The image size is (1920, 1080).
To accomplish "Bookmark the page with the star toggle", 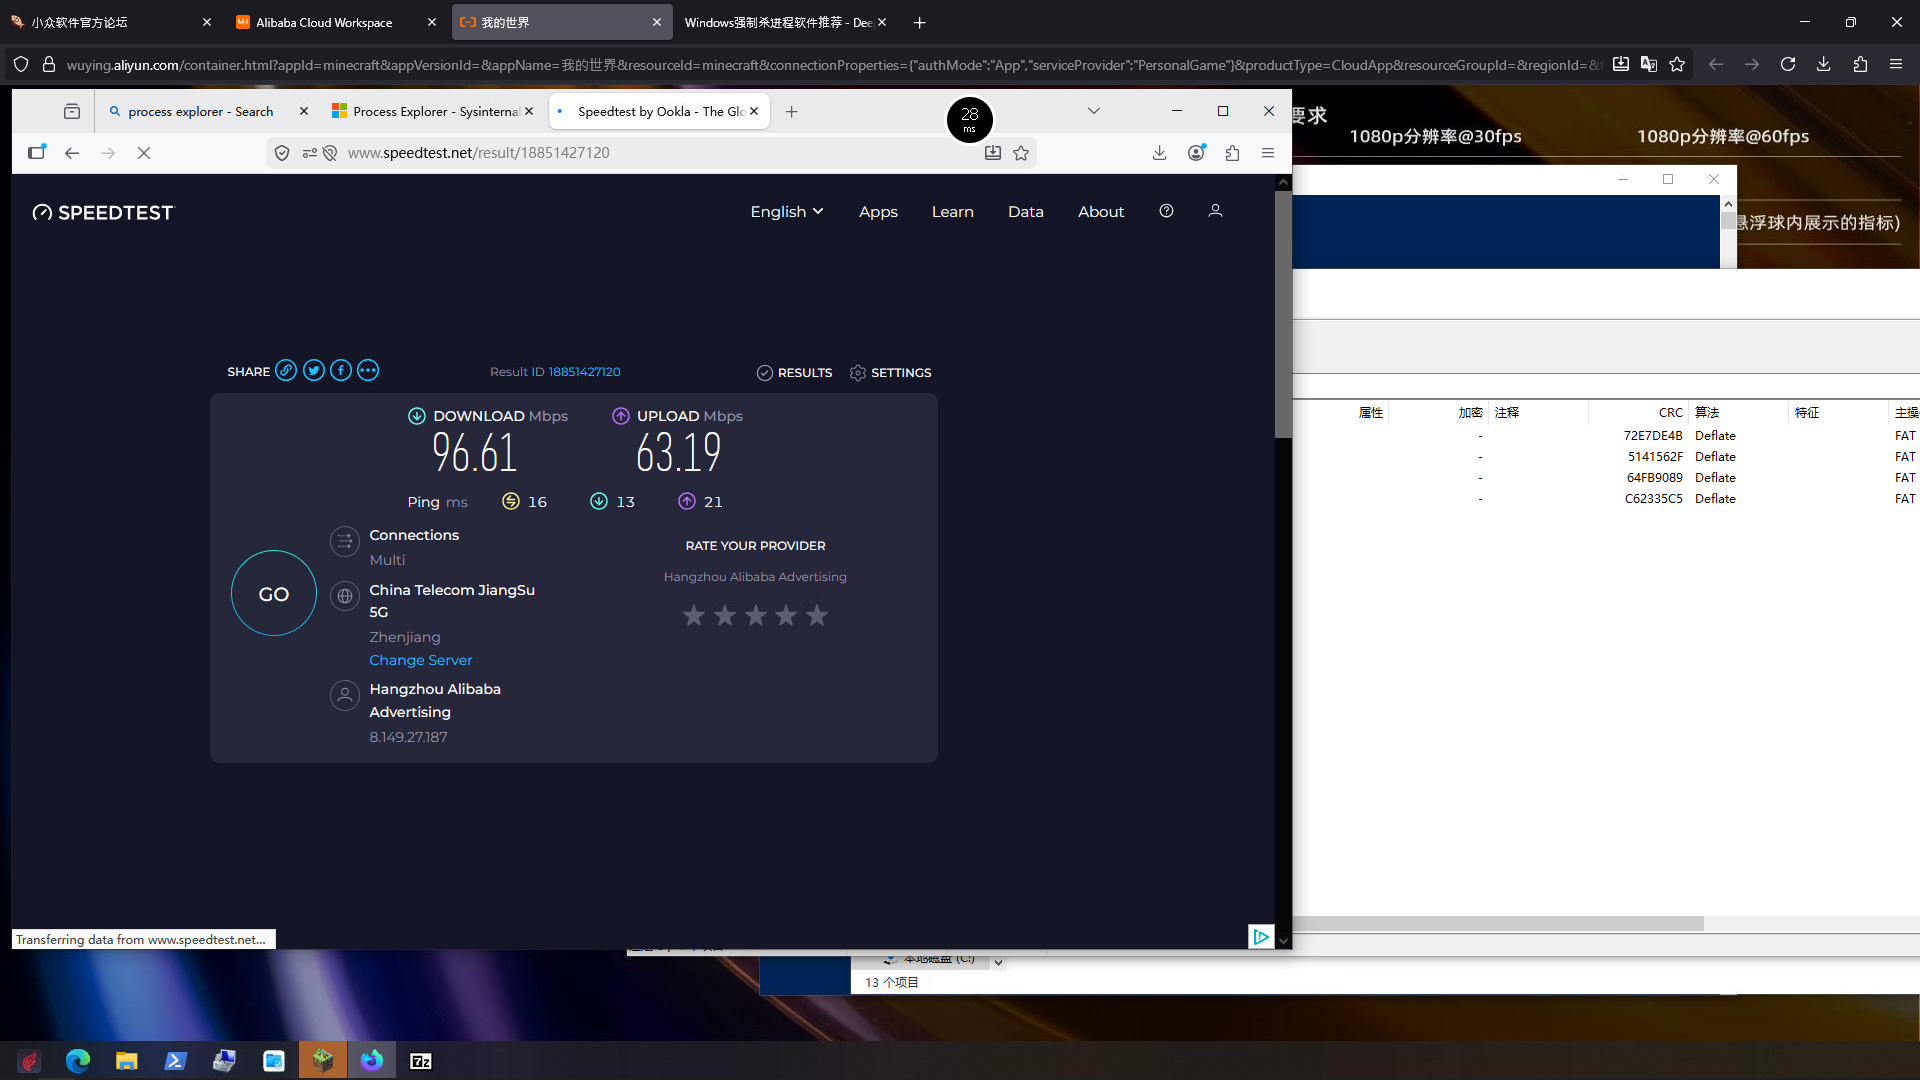I will click(1021, 152).
